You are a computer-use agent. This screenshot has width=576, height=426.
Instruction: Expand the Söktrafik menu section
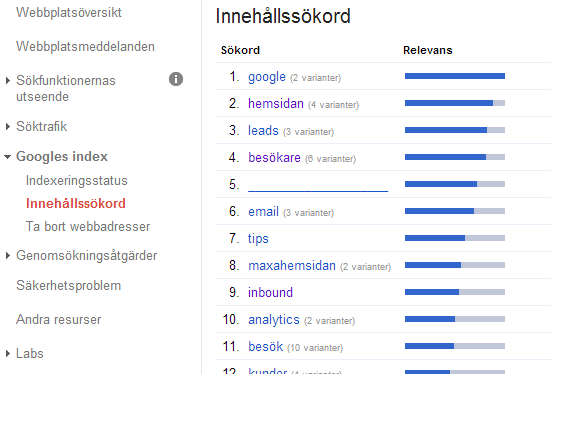(x=8, y=126)
